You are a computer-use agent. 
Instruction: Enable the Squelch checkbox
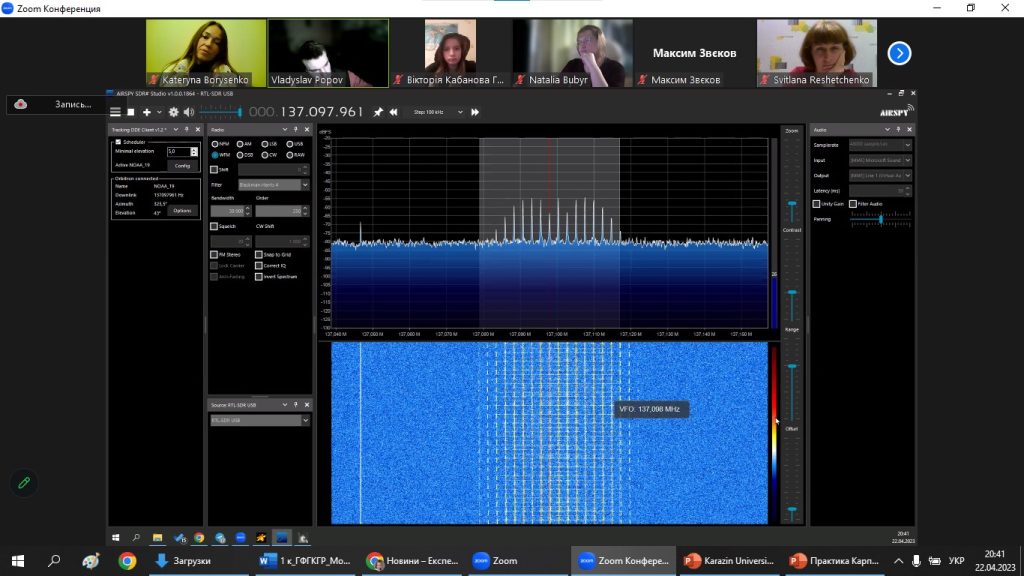[x=214, y=227]
